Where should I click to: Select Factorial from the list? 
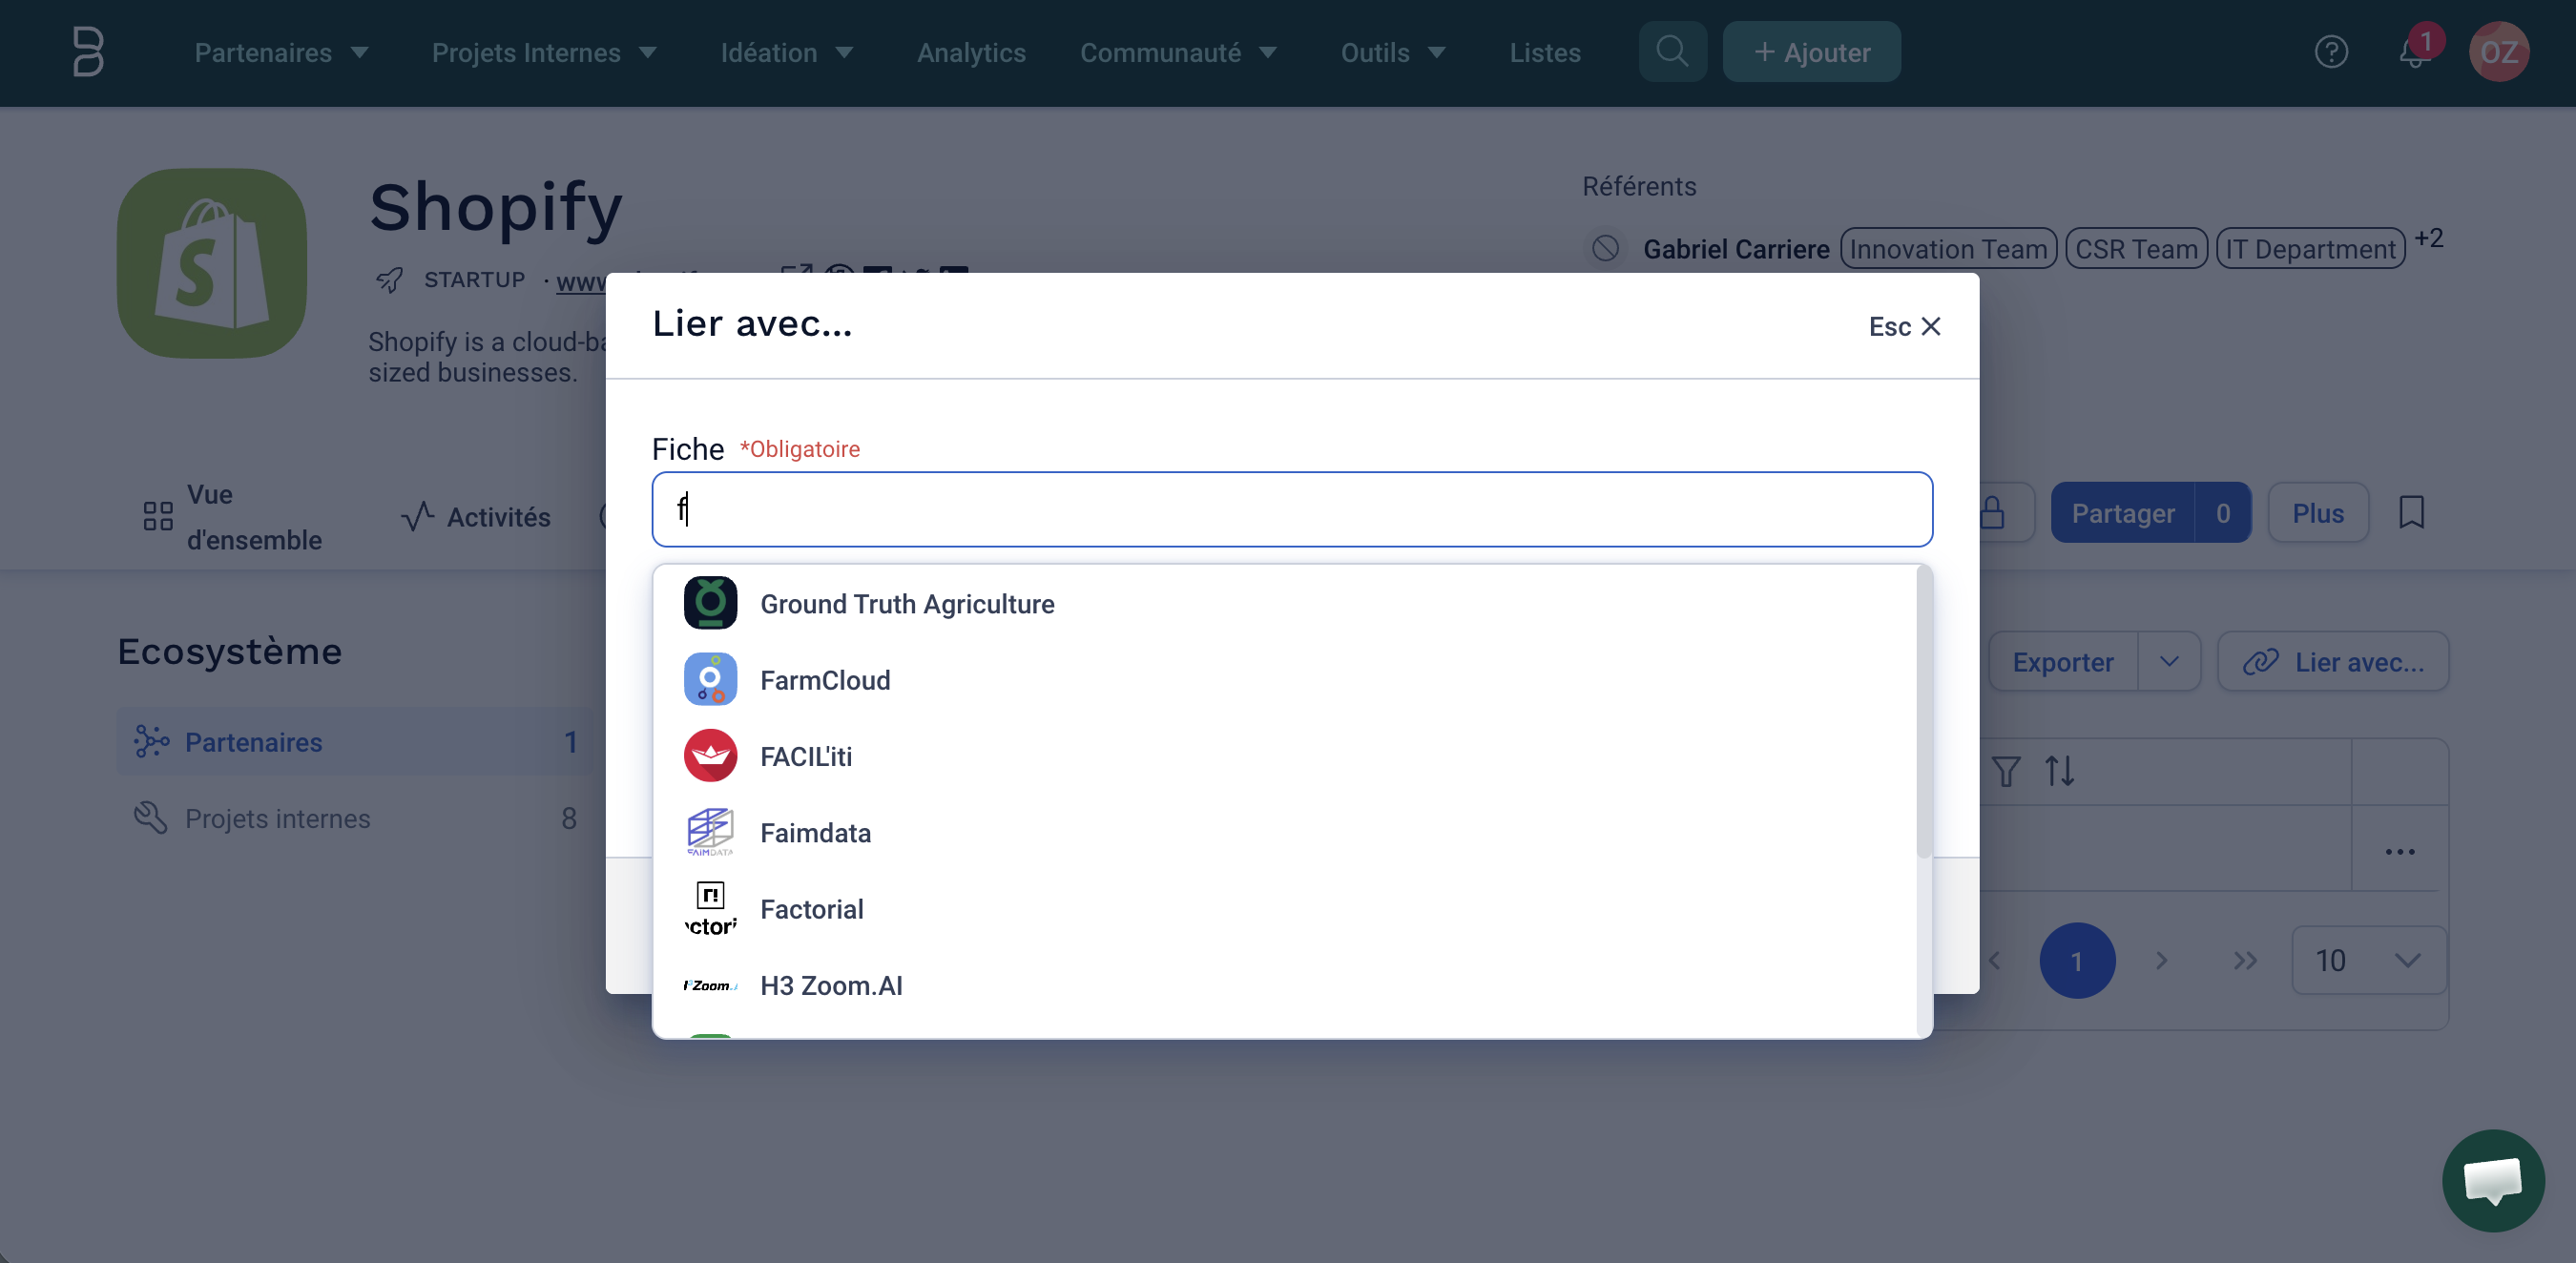click(1285, 908)
